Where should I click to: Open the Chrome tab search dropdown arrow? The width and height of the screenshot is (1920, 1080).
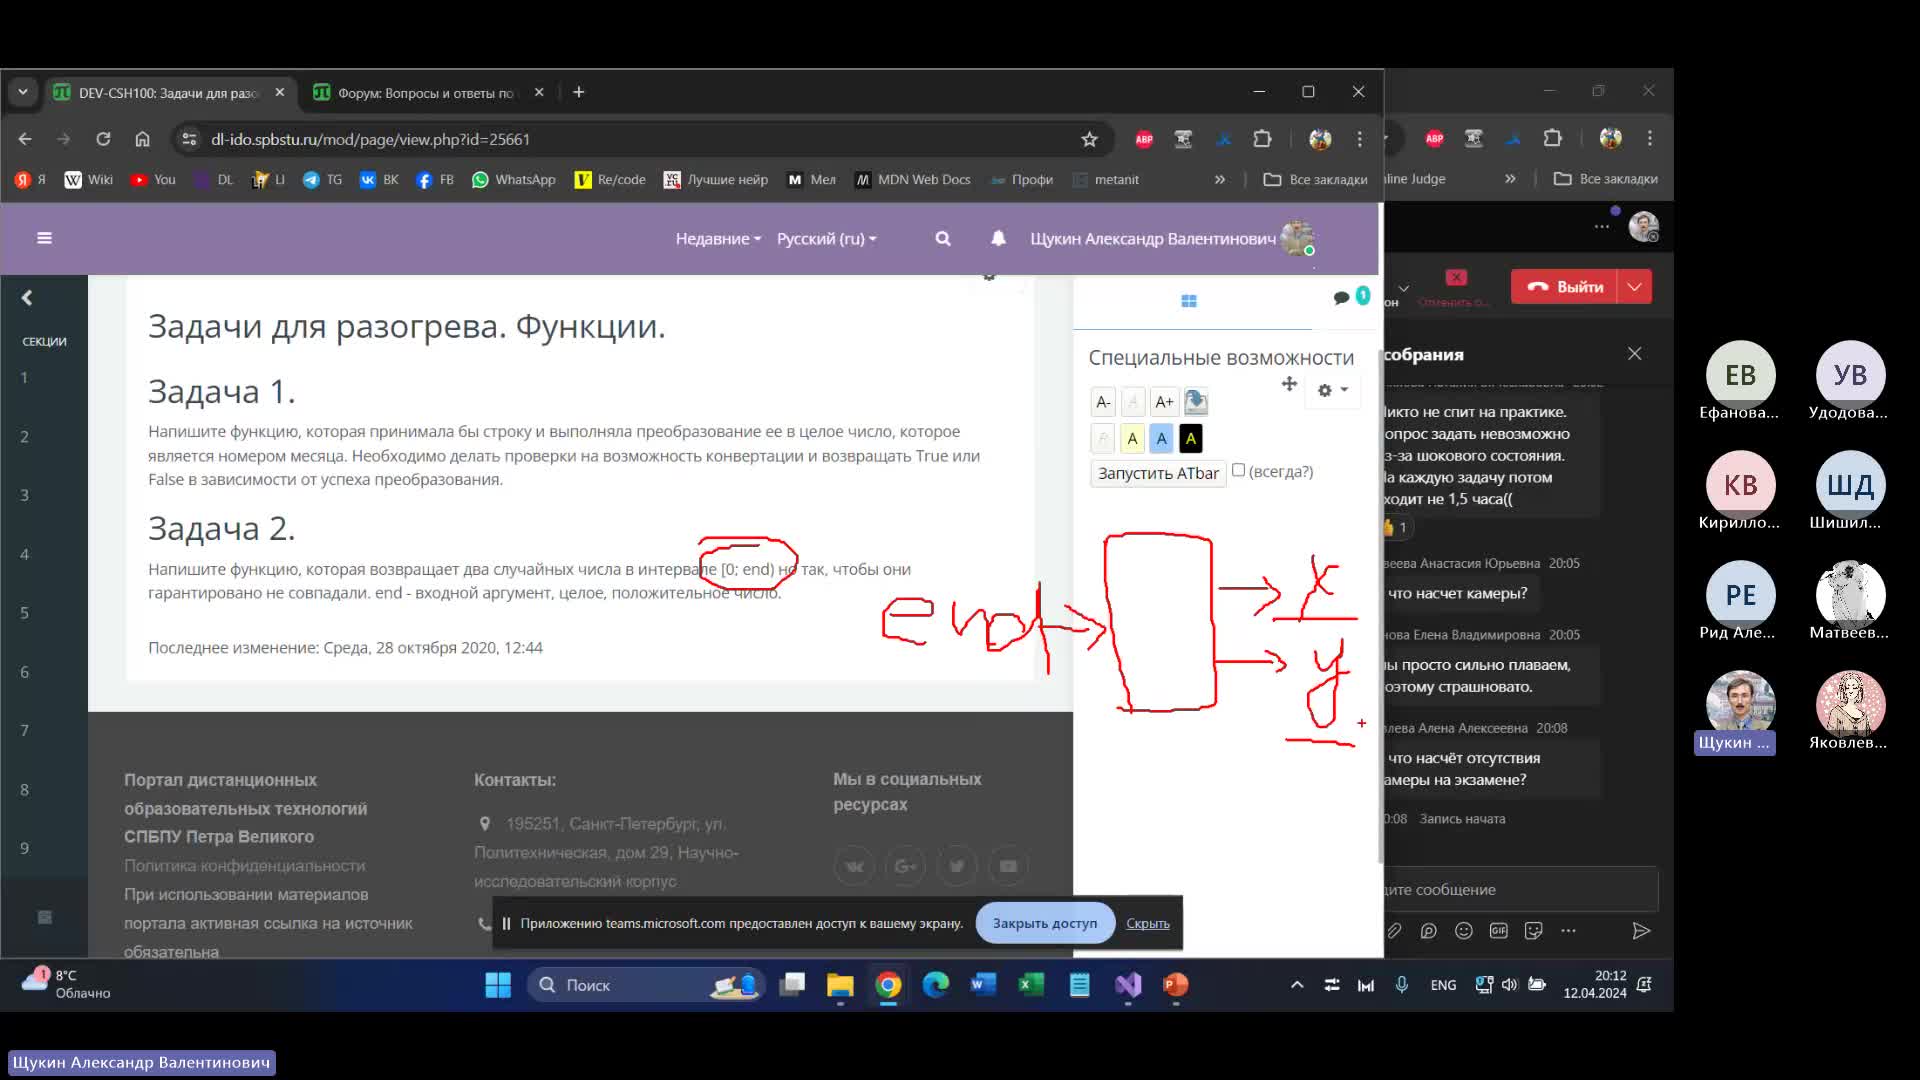point(23,92)
